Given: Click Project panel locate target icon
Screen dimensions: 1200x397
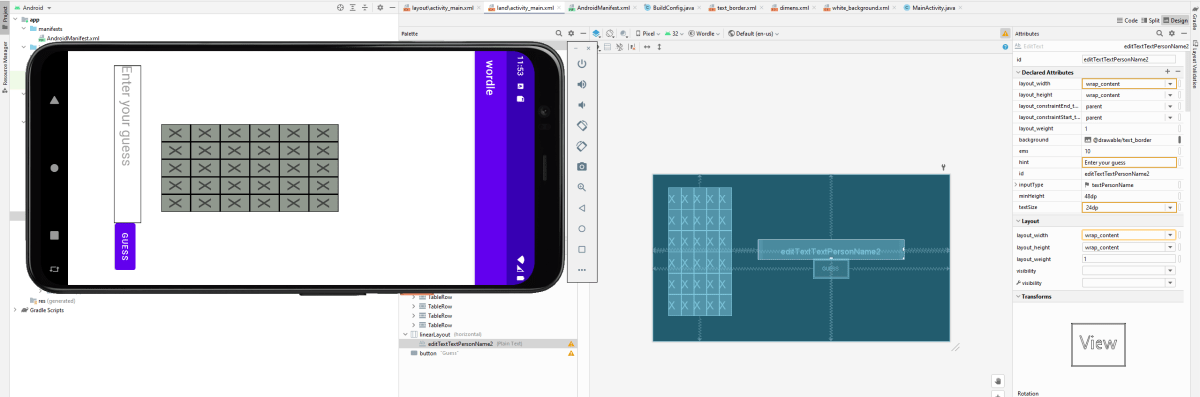Looking at the screenshot, I should click(340, 7).
